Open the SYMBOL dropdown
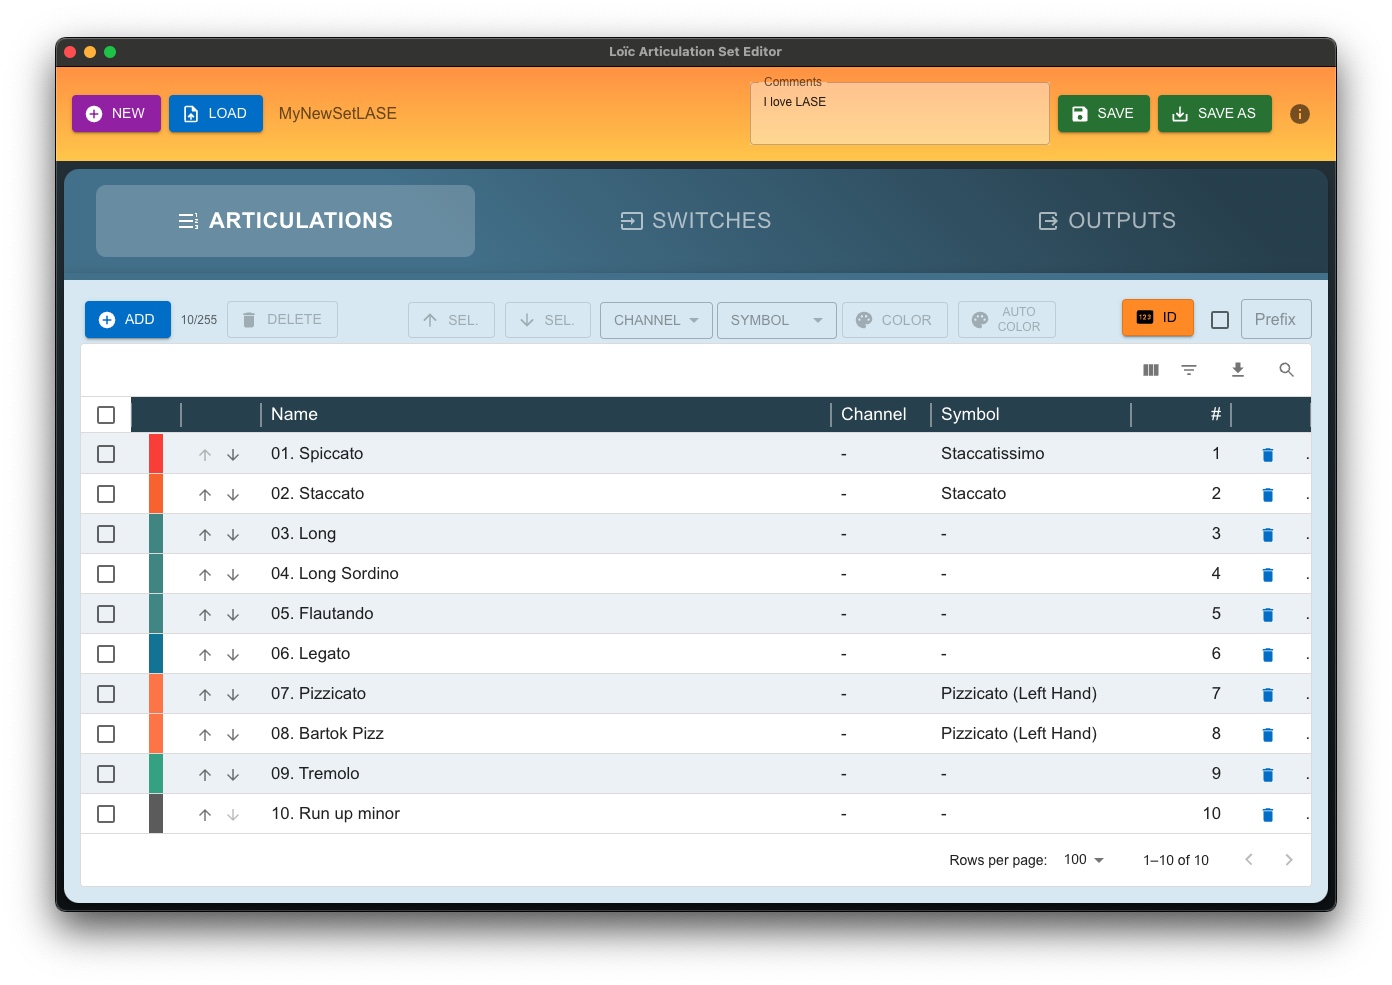This screenshot has height=985, width=1392. click(x=777, y=320)
